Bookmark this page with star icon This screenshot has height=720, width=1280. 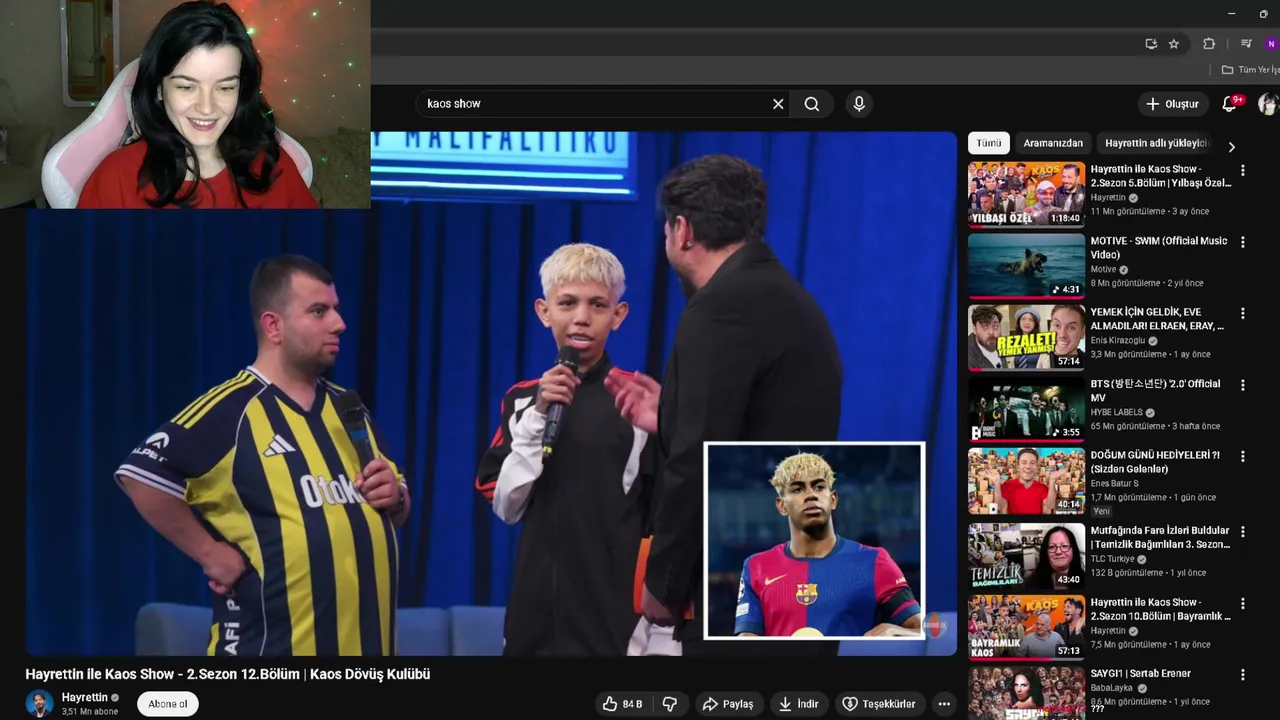[1174, 44]
